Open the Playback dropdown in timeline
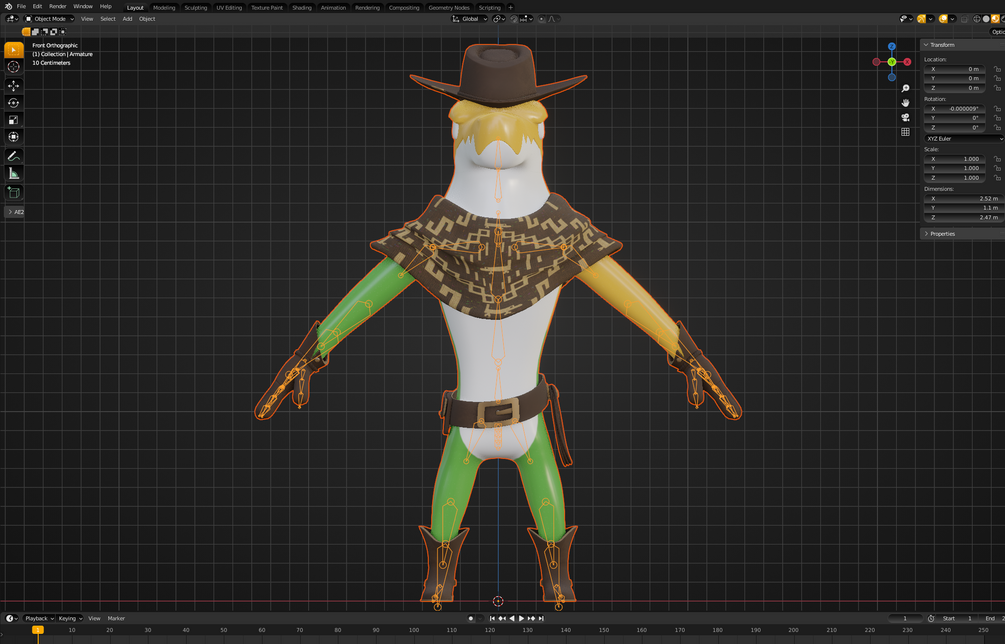1005x644 pixels. click(39, 618)
